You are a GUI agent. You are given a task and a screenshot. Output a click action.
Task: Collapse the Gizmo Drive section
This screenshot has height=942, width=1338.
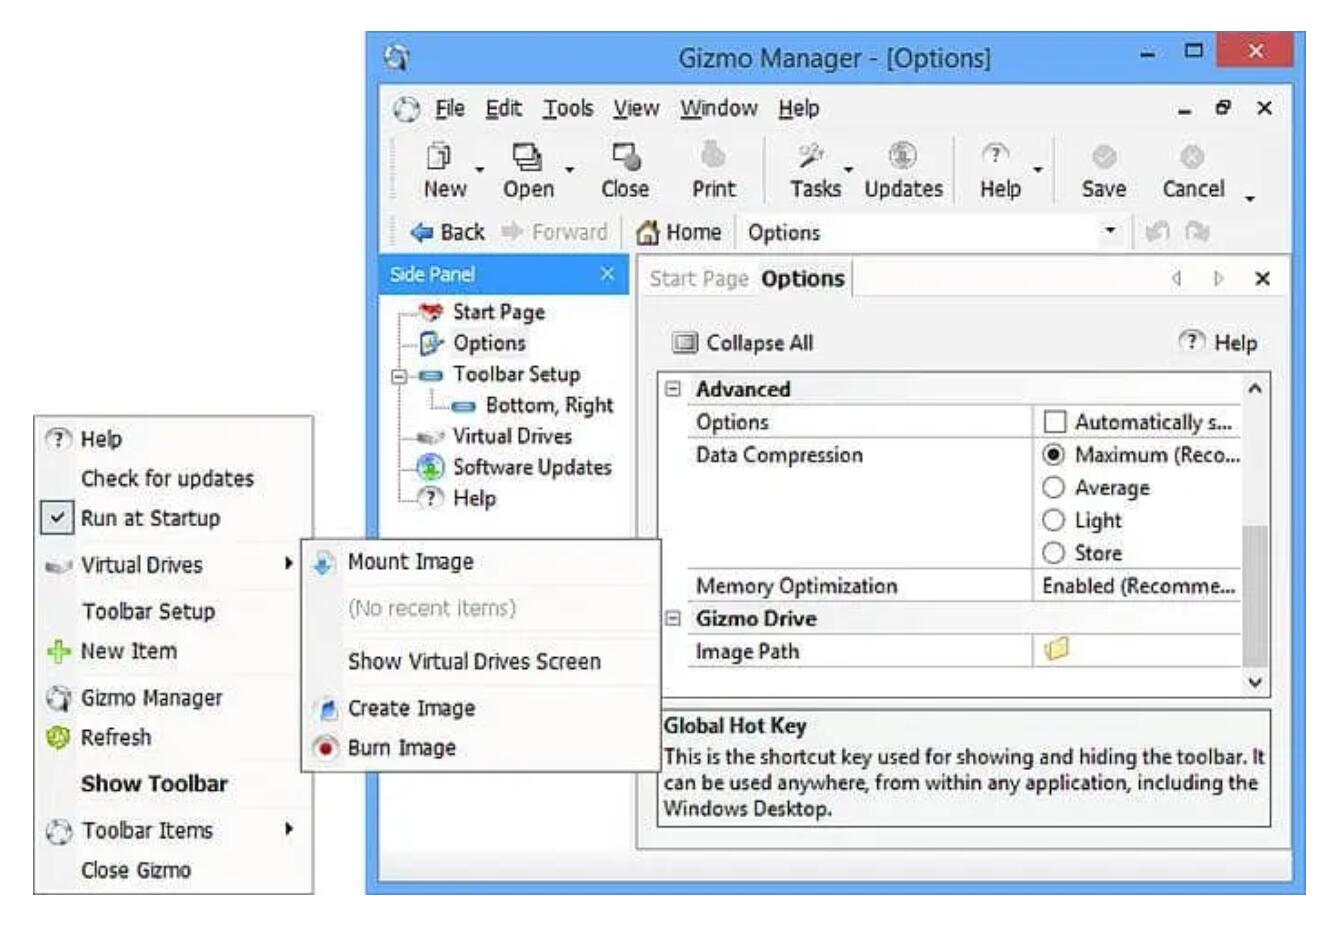(x=674, y=618)
